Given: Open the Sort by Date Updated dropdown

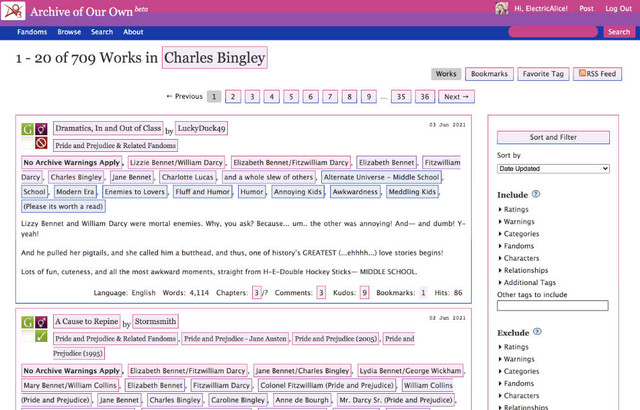Looking at the screenshot, I should tap(553, 168).
